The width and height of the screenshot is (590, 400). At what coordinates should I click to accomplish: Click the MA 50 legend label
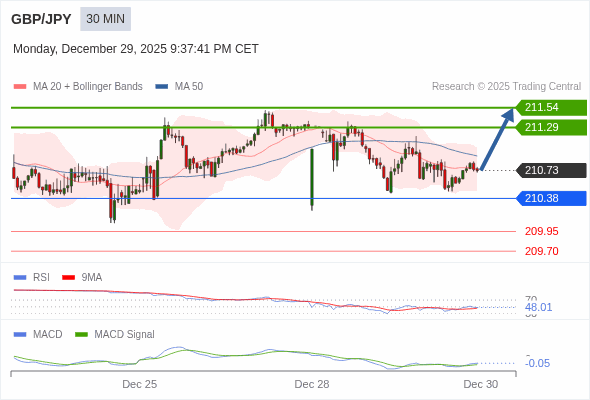189,87
